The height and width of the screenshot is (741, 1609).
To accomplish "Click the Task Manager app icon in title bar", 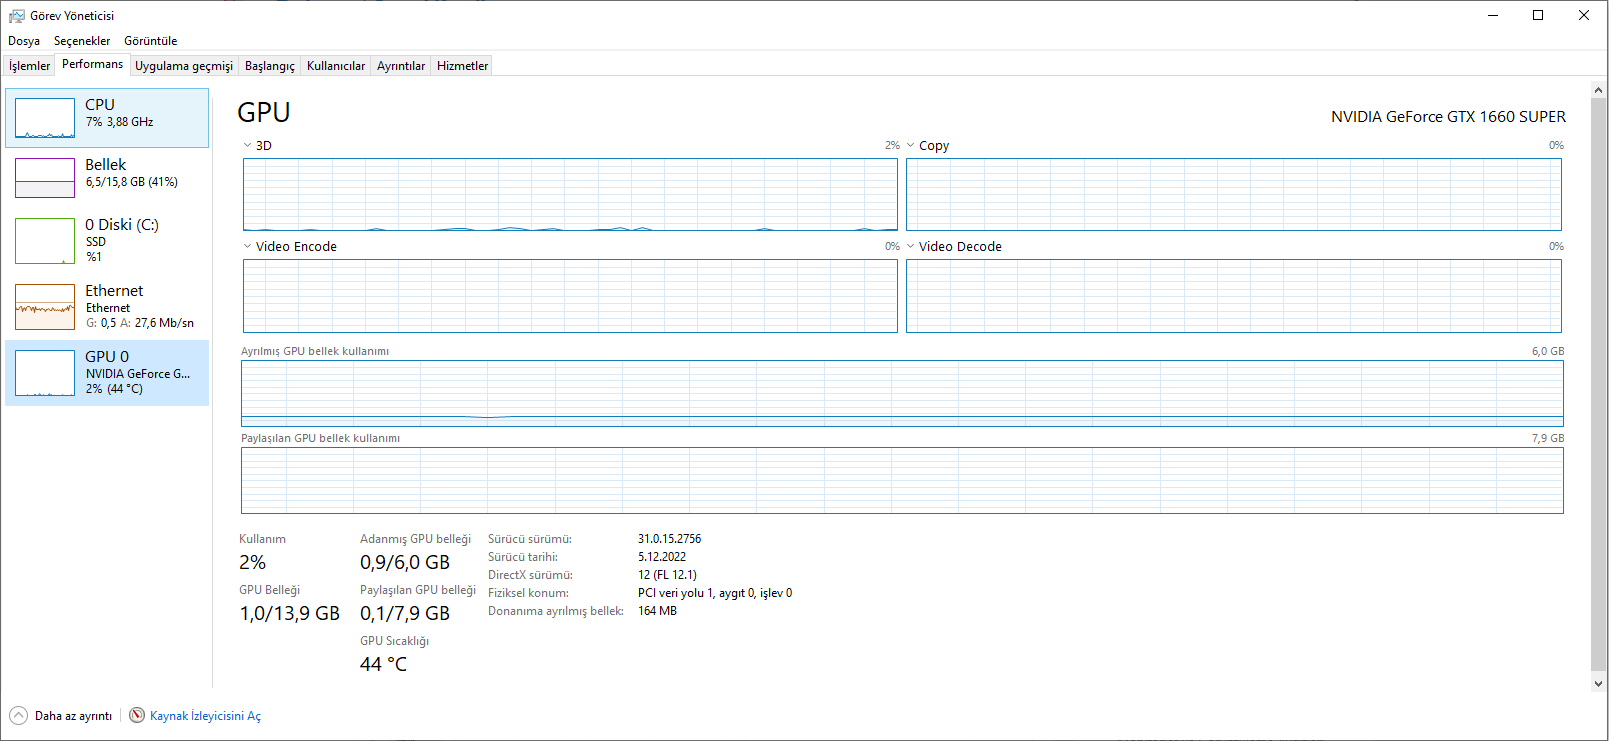I will pos(17,16).
